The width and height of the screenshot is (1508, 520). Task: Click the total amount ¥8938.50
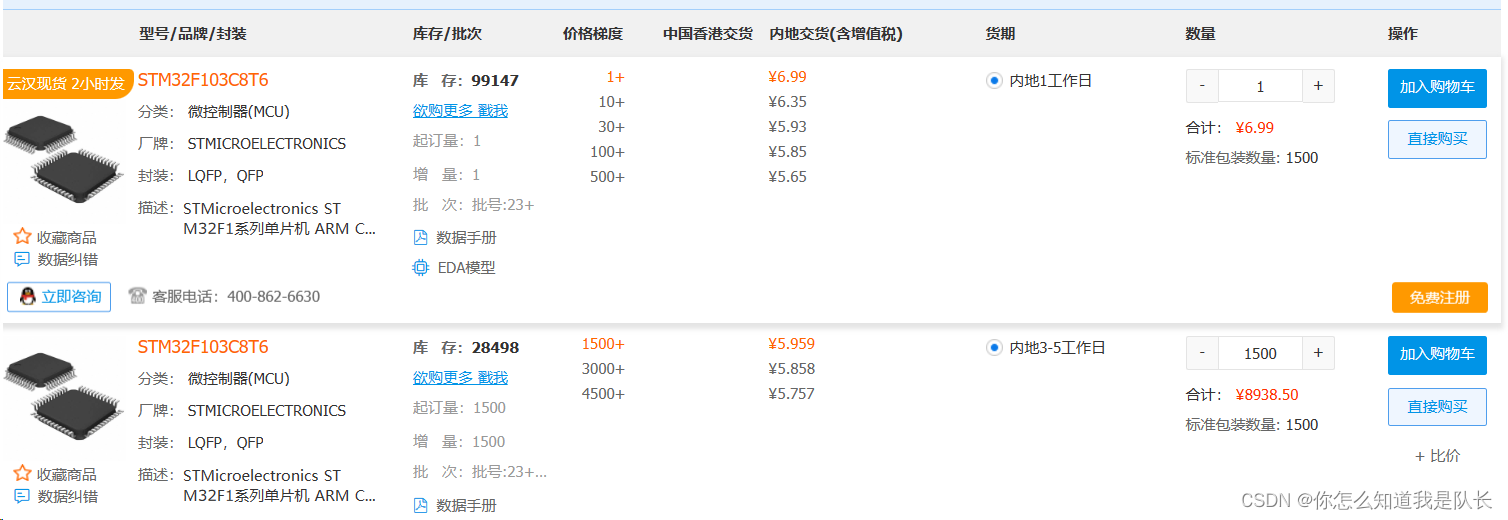(x=1267, y=394)
